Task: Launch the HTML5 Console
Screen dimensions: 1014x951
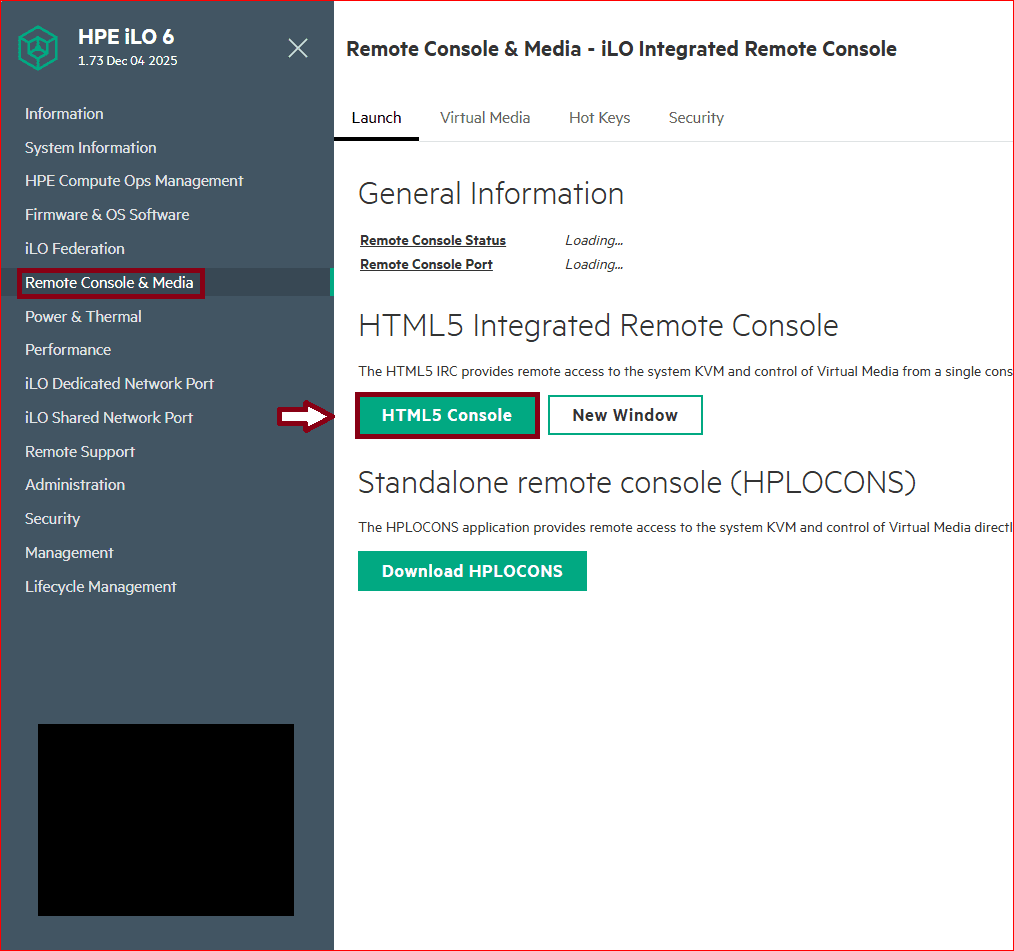Action: pyautogui.click(x=447, y=415)
